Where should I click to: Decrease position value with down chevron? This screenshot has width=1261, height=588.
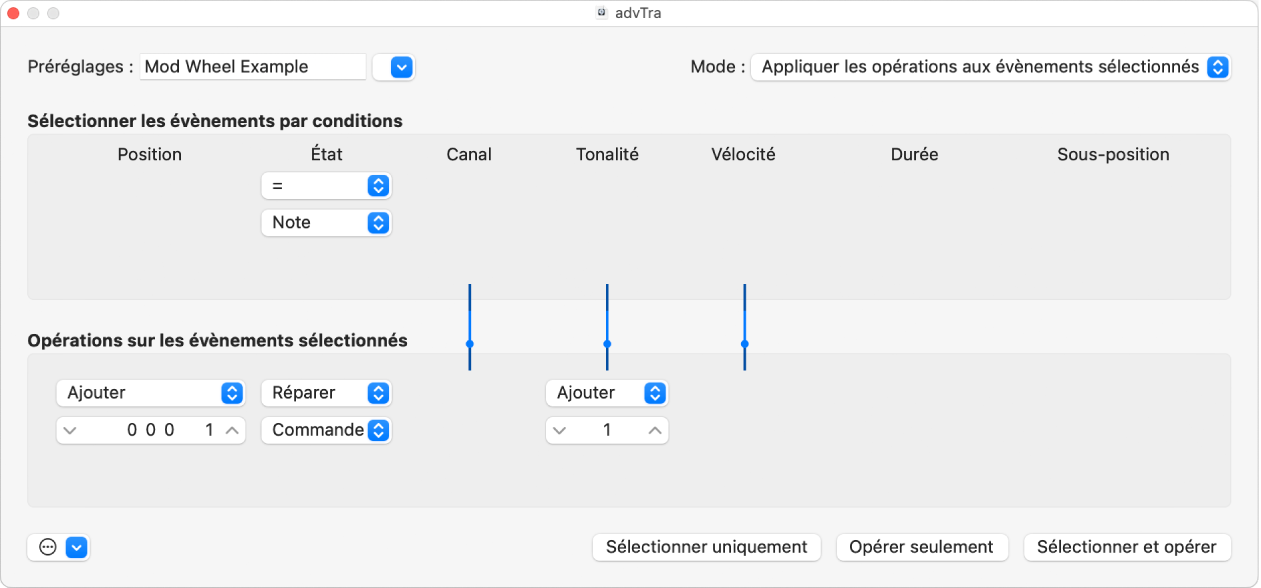click(x=68, y=431)
